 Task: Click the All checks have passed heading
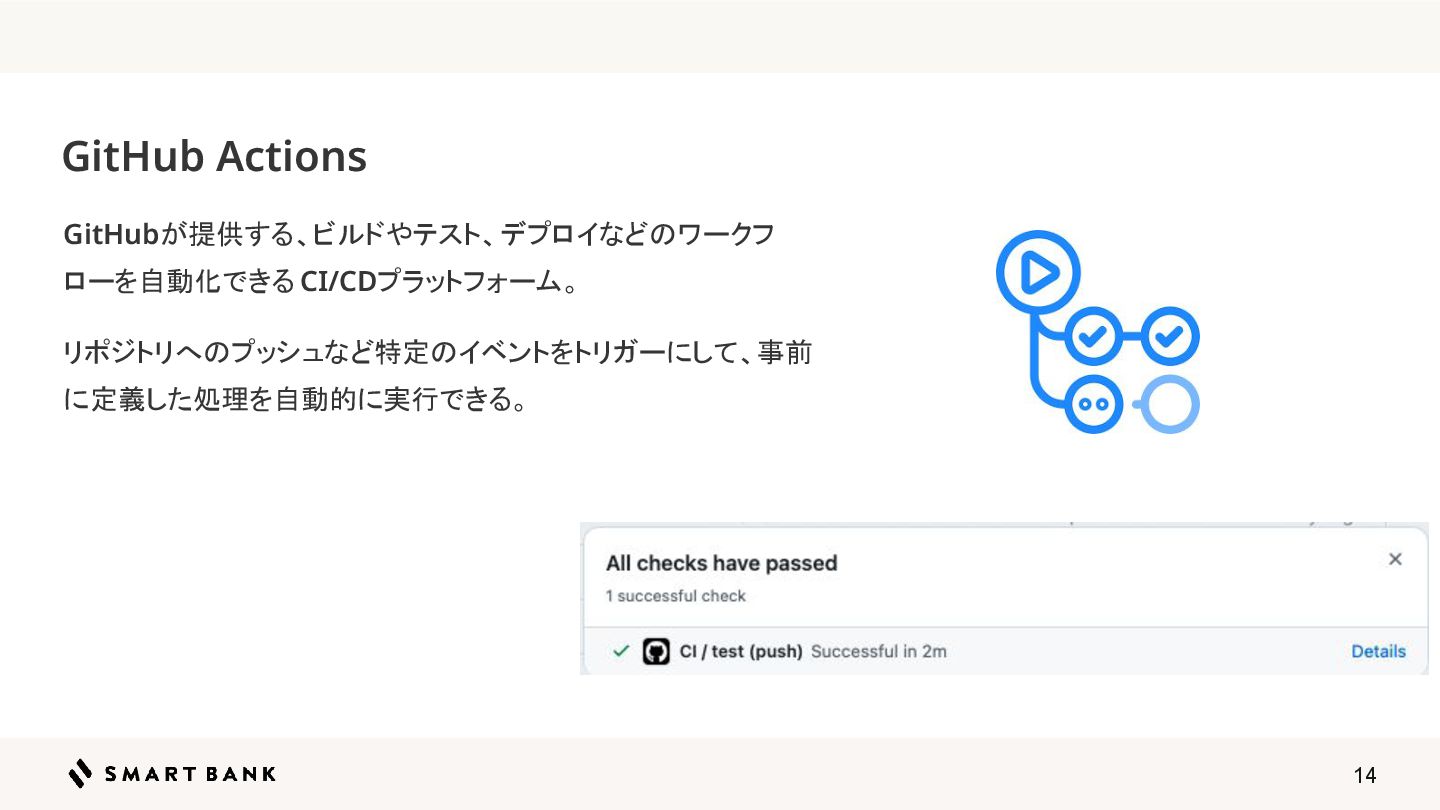[721, 563]
